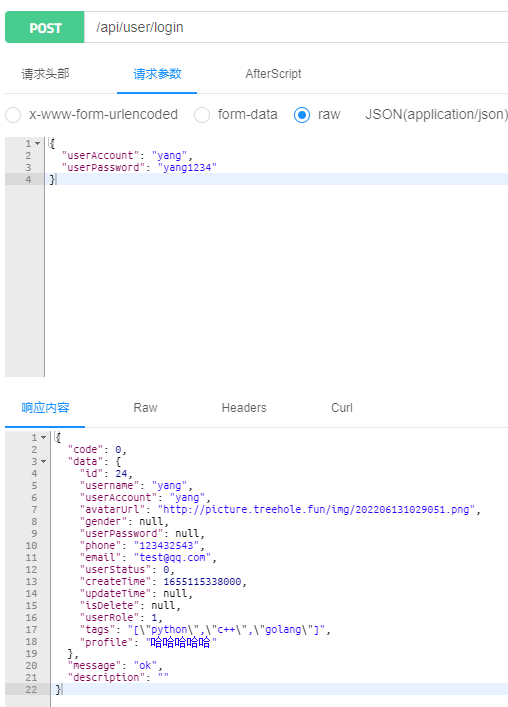The image size is (508, 707).
Task: Edit the /api/user/login URL field
Action: coord(296,28)
